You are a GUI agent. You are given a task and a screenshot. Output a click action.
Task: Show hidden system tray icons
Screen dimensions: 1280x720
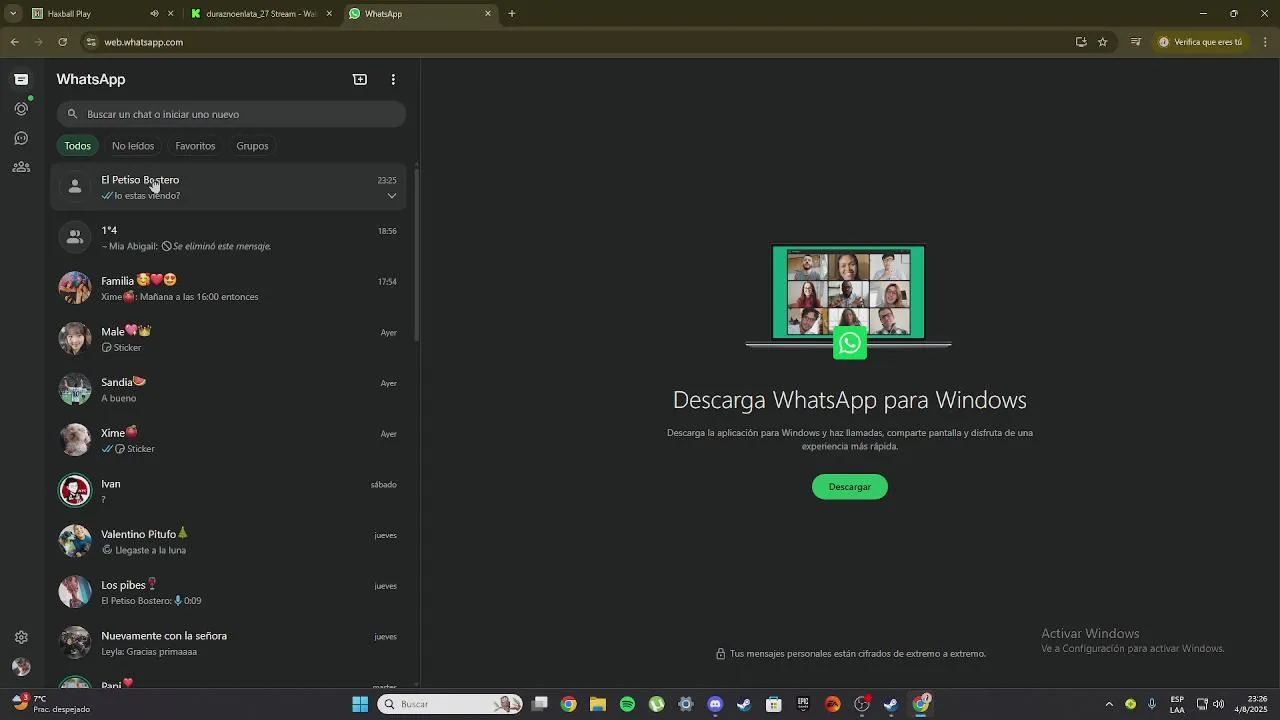(x=1109, y=704)
